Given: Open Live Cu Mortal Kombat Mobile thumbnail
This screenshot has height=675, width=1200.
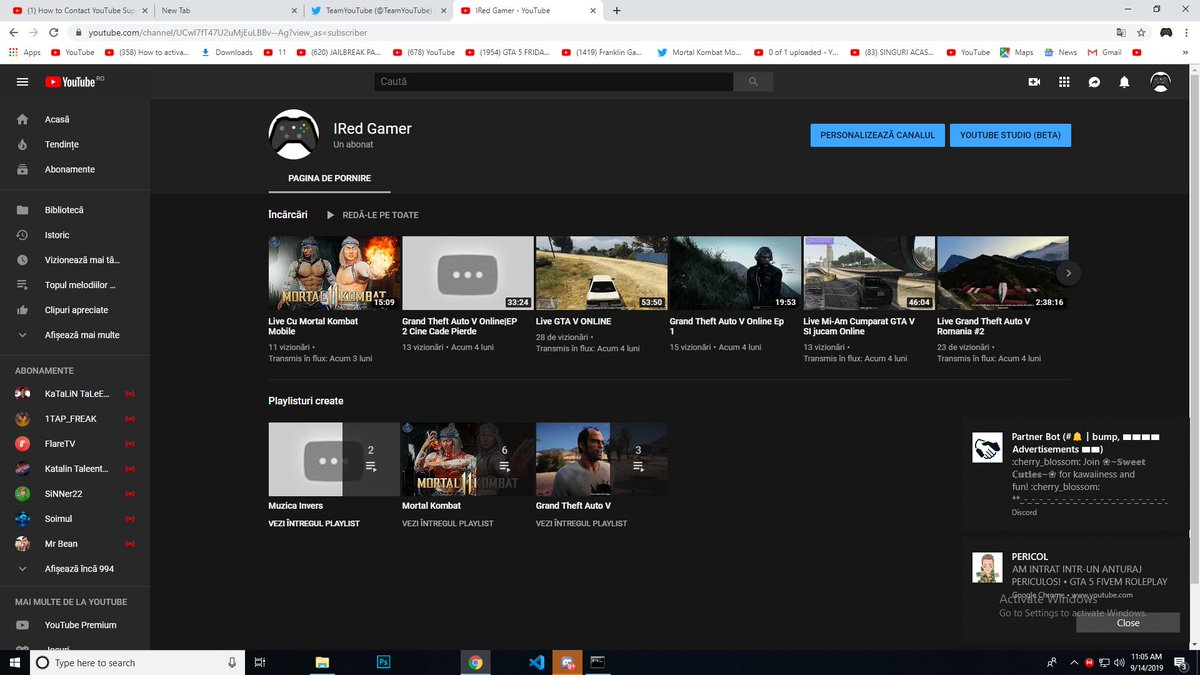Looking at the screenshot, I should click(334, 273).
